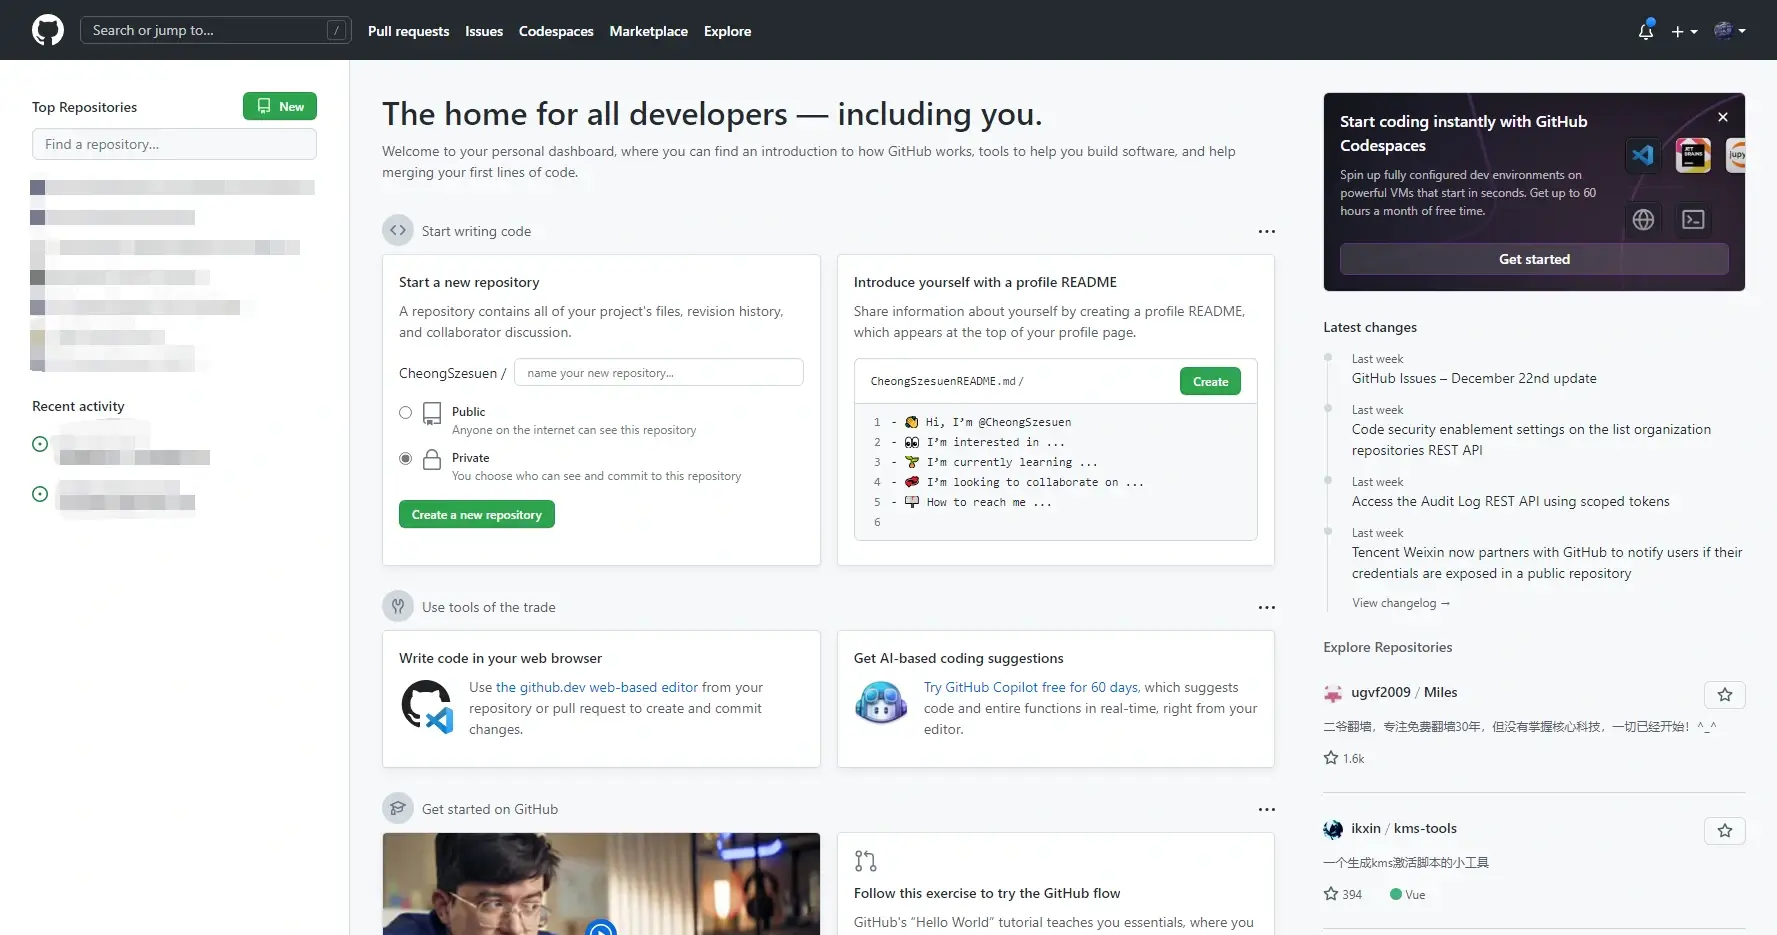Click the GitHub Copilot mascot icon
The height and width of the screenshot is (935, 1777).
click(880, 702)
